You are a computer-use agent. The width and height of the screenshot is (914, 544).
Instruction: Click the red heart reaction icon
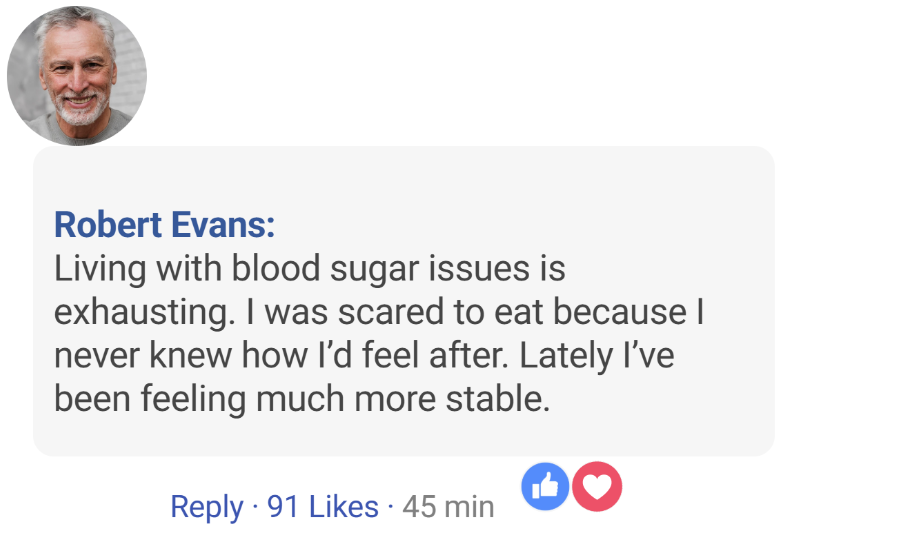click(597, 487)
